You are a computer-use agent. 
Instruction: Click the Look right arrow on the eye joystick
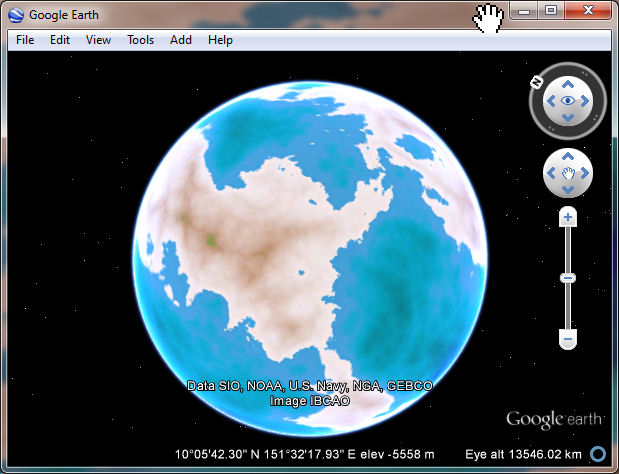585,101
